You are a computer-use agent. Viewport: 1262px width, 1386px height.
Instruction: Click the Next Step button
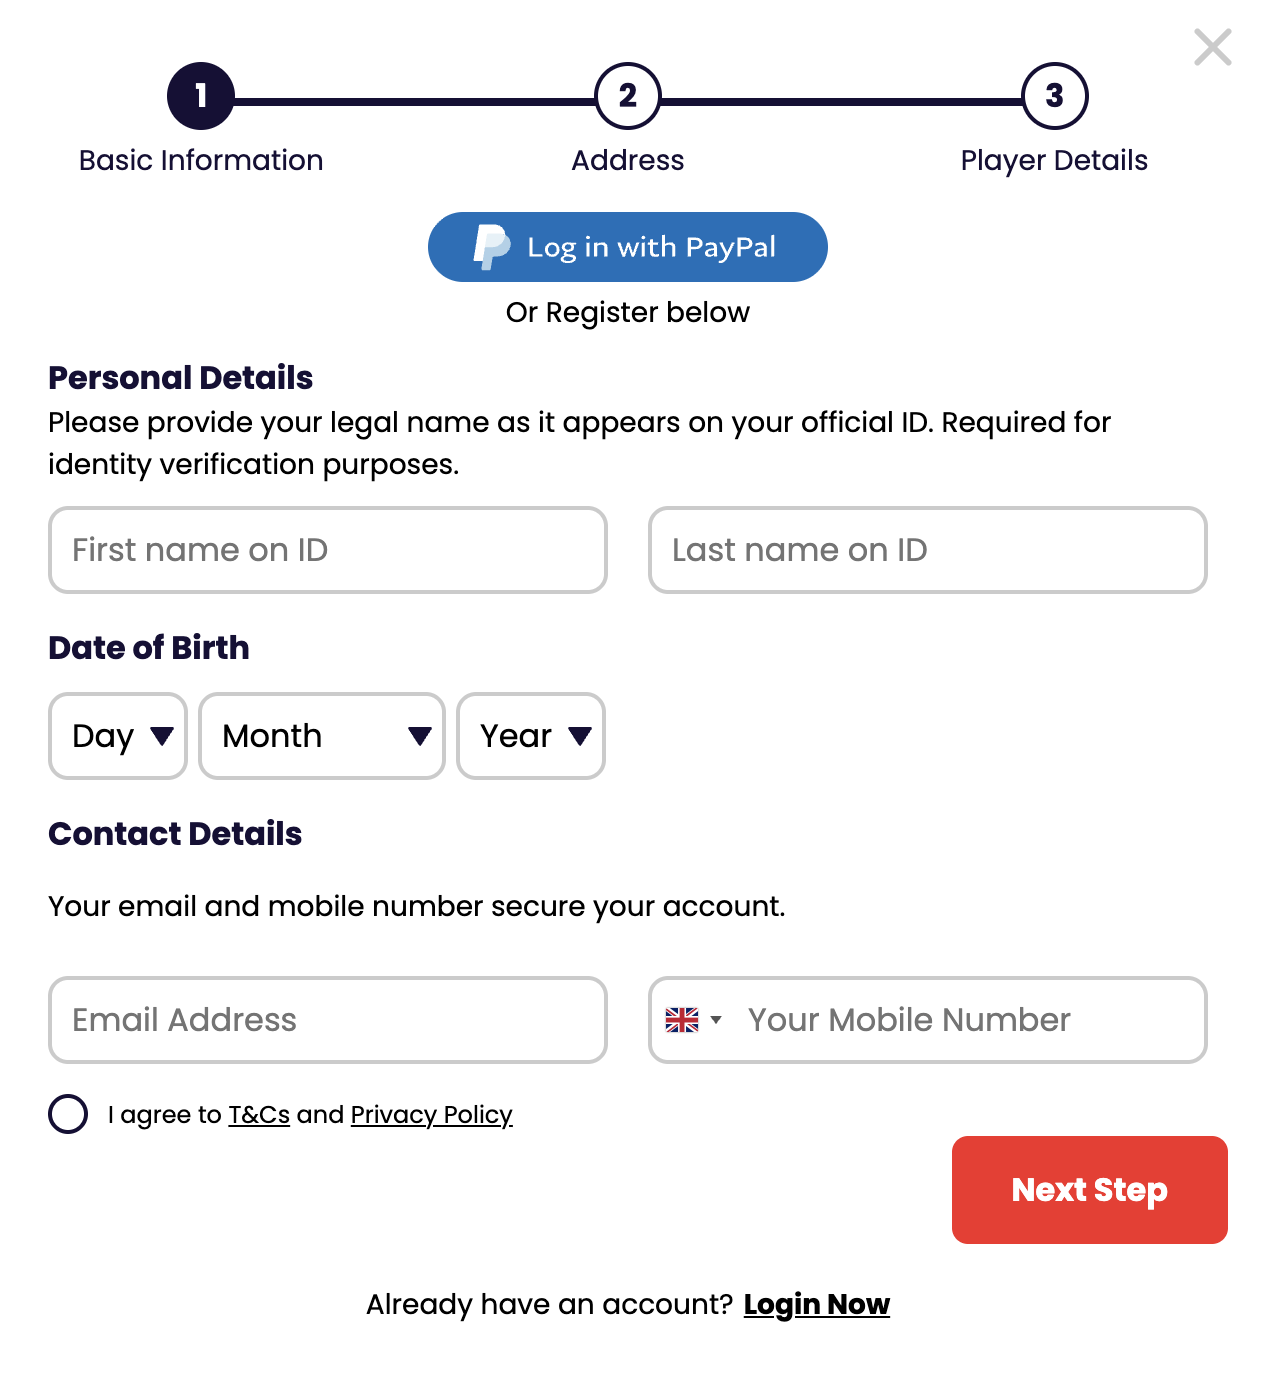[x=1090, y=1190]
